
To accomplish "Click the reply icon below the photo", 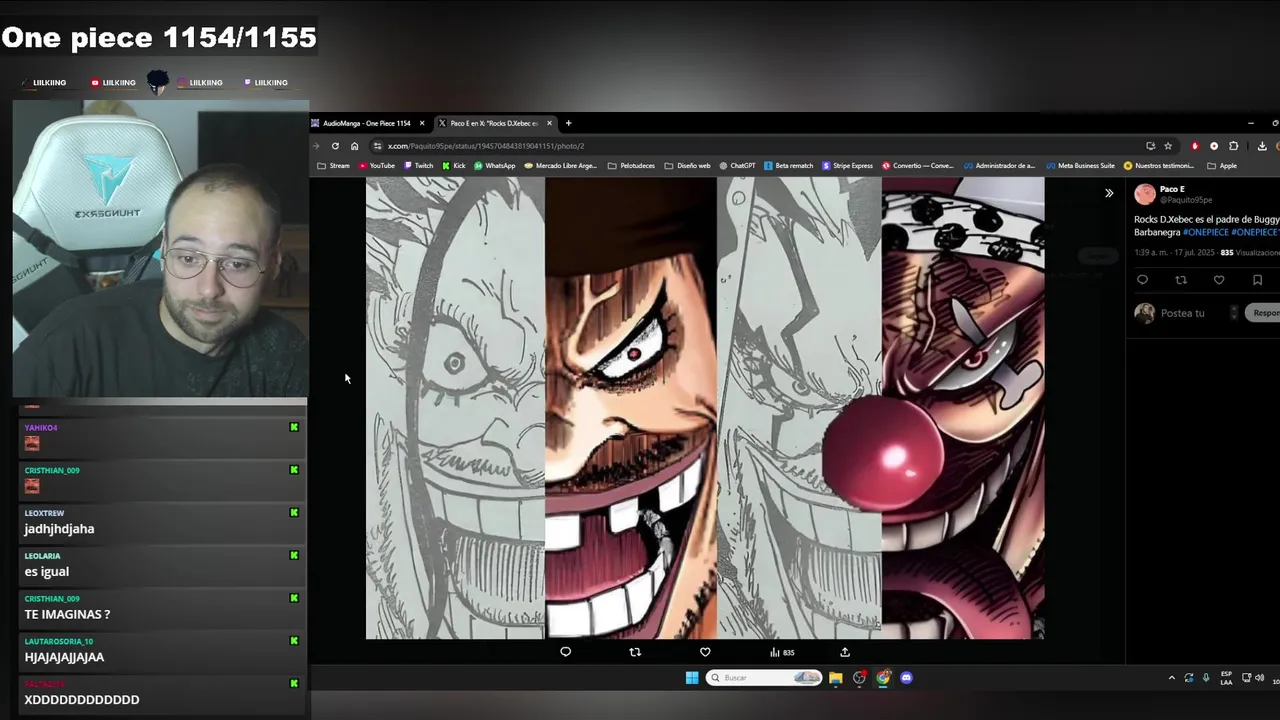I will [565, 652].
